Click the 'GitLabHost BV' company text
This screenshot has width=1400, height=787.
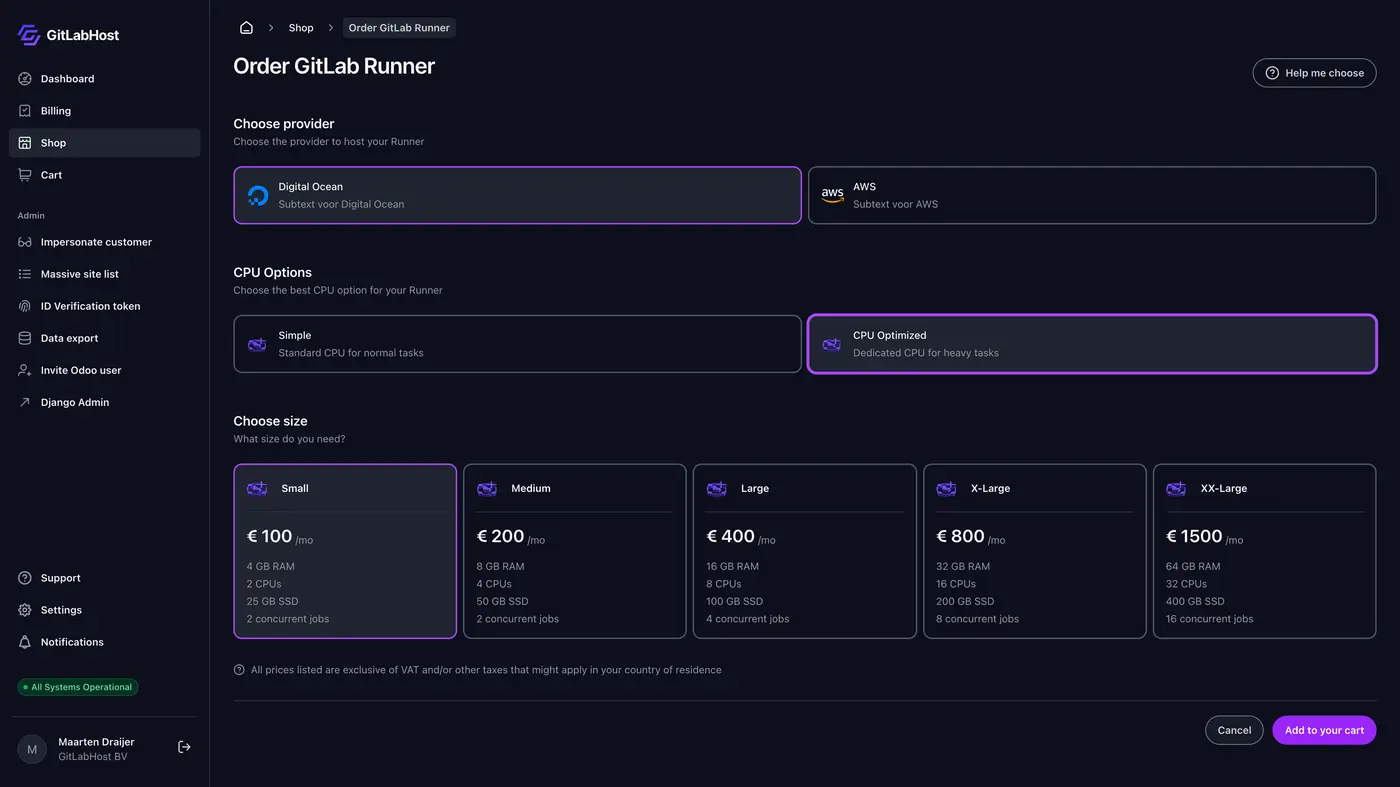93,757
